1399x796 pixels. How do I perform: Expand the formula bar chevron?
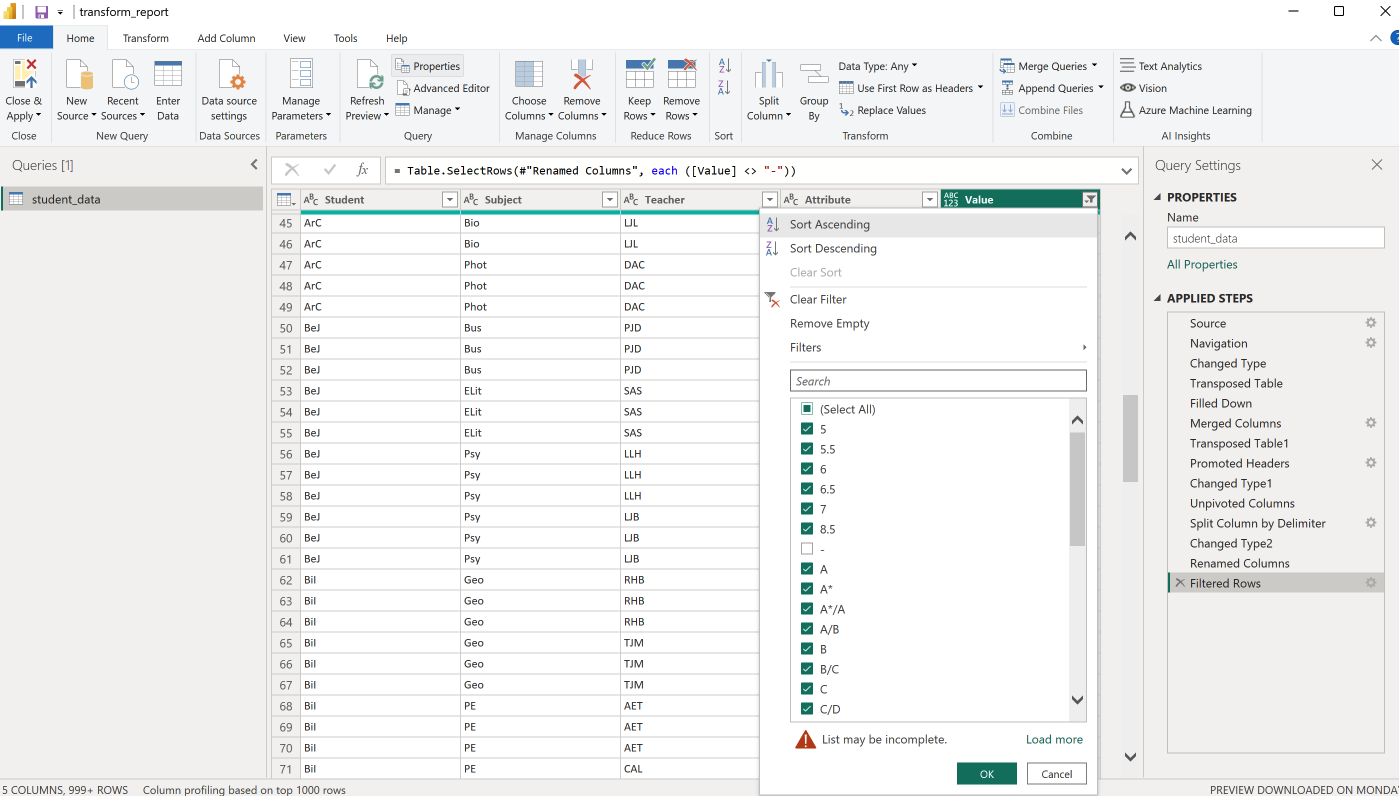(x=1128, y=171)
